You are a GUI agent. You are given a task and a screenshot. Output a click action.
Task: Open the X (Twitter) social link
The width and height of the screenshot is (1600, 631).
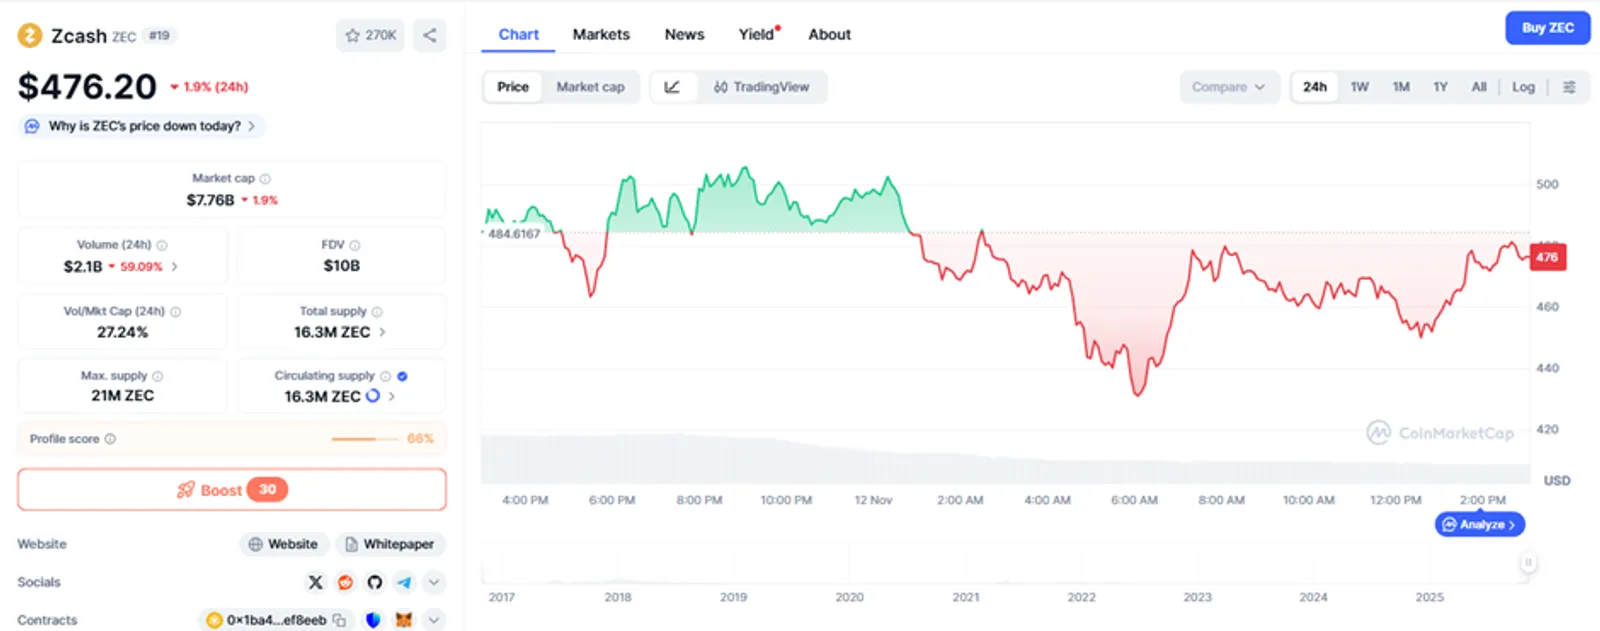tap(316, 582)
